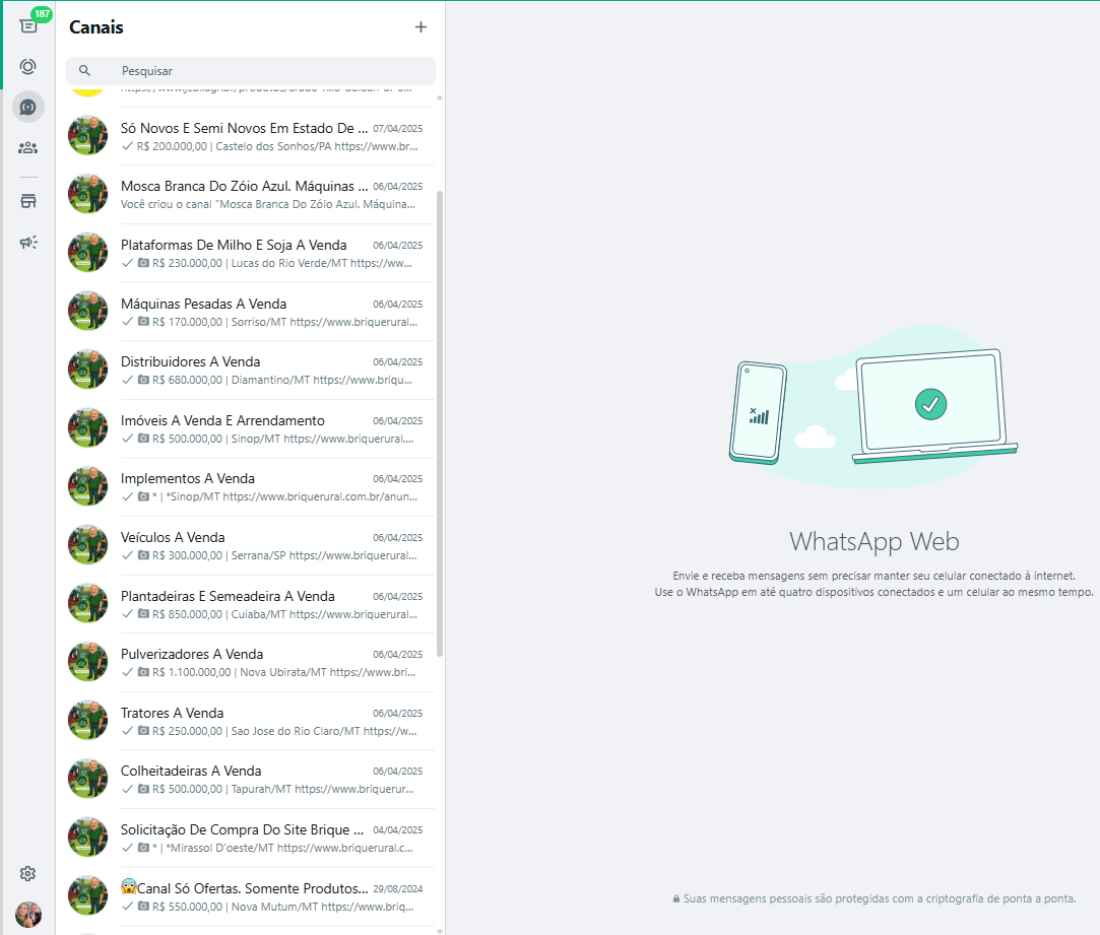The width and height of the screenshot is (1100, 935).
Task: Open channel Máquinas Pesadas A Venda
Action: point(250,311)
